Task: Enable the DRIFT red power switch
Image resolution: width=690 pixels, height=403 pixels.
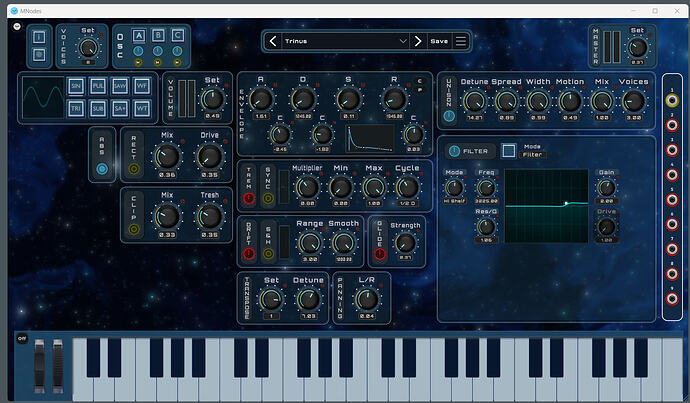Action: (249, 254)
